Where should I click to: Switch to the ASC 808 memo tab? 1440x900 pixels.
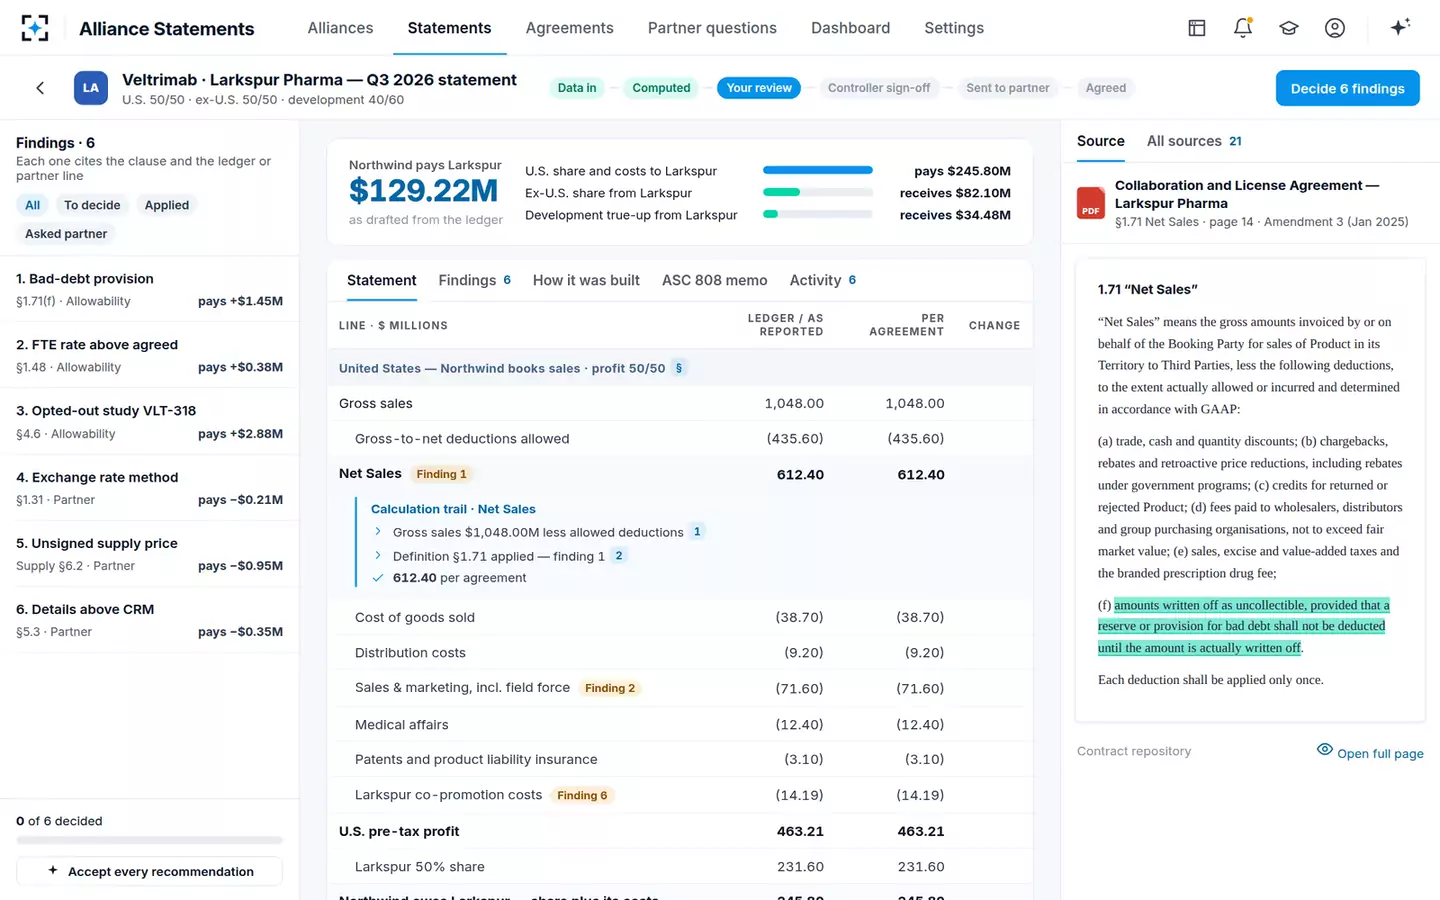coord(714,281)
